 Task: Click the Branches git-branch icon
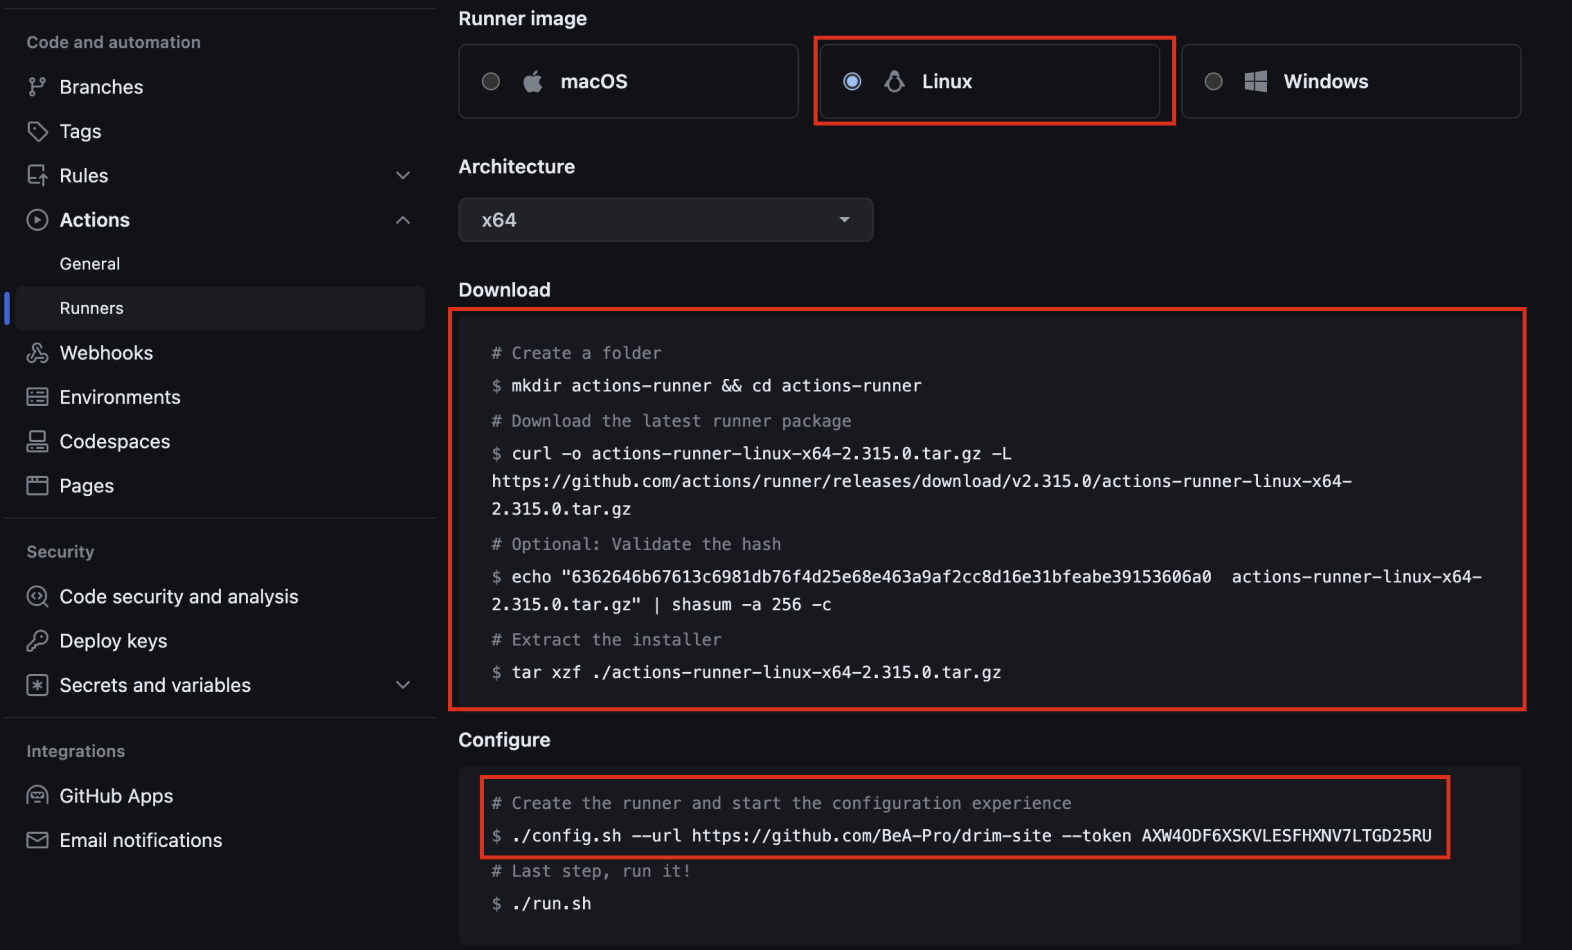point(37,87)
